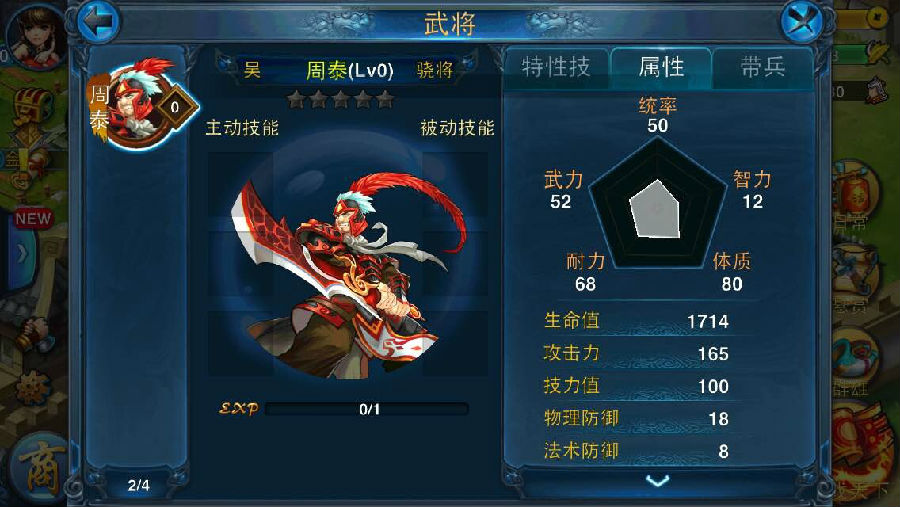
Task: Switch to the 特性技 tab
Action: point(556,68)
